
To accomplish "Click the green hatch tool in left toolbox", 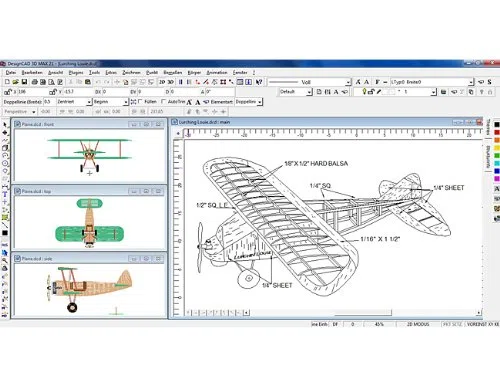I will tap(5, 217).
